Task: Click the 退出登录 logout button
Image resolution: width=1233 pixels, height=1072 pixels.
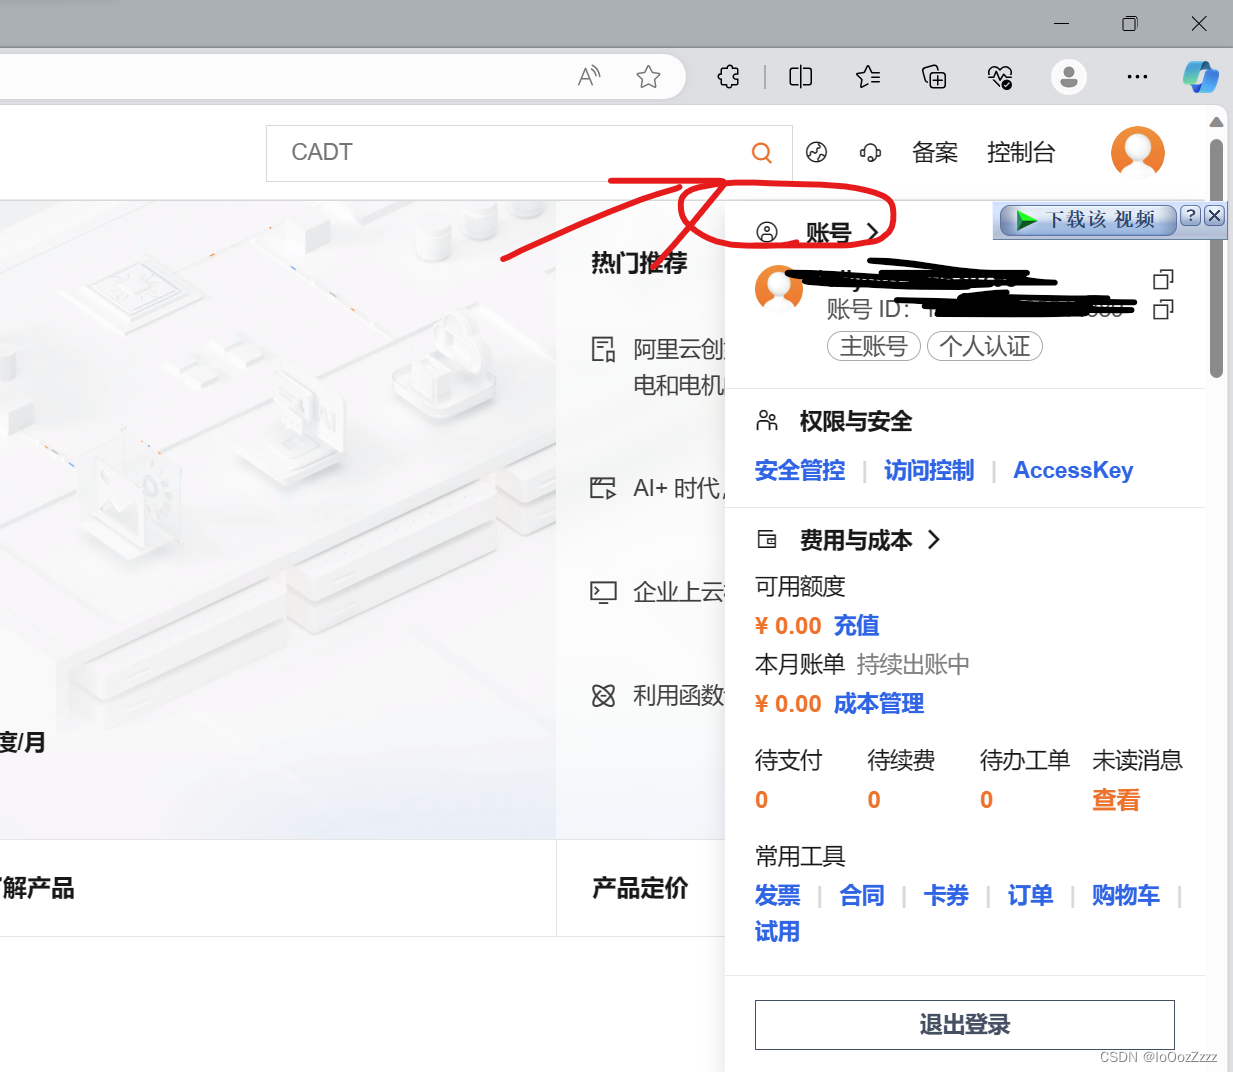Action: coord(965,1025)
